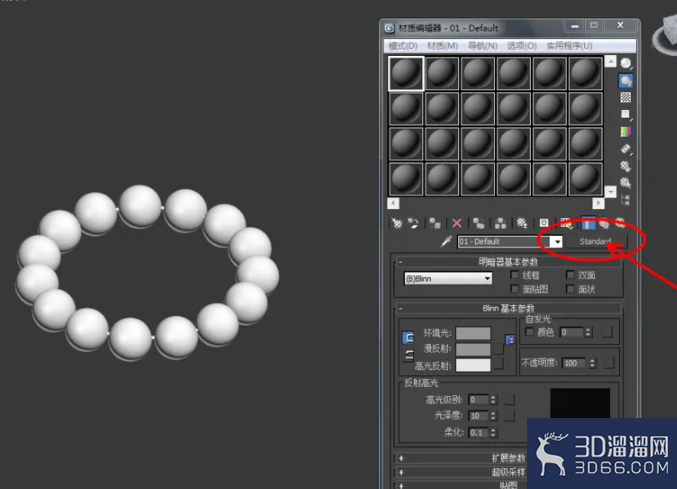Enable the 线框 wireframe checkbox
The image size is (677, 489).
coord(514,275)
